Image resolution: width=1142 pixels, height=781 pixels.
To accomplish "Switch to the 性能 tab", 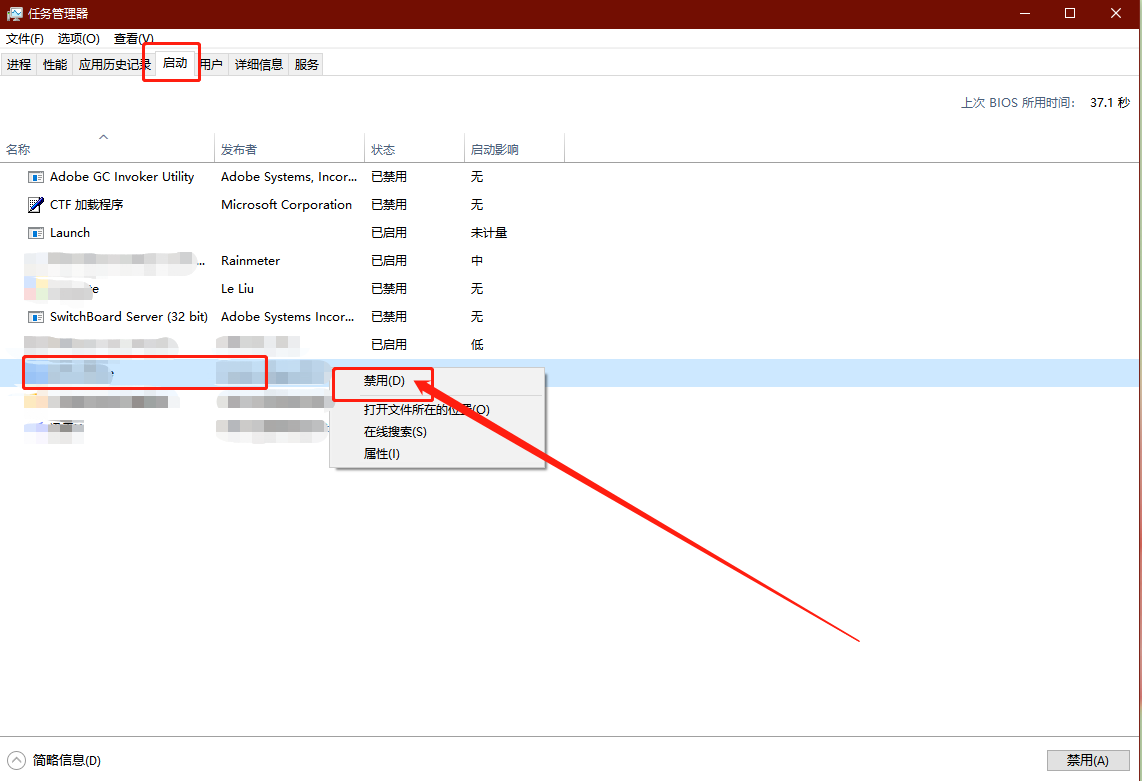I will pos(55,65).
